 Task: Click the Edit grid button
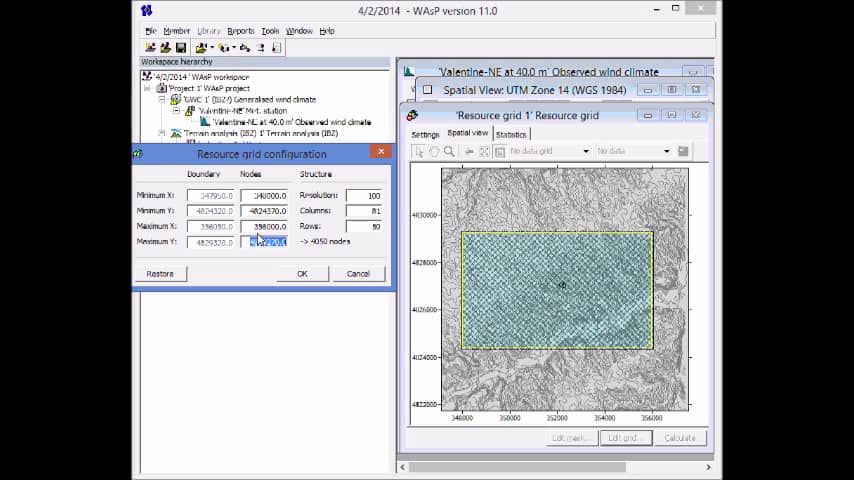point(626,438)
